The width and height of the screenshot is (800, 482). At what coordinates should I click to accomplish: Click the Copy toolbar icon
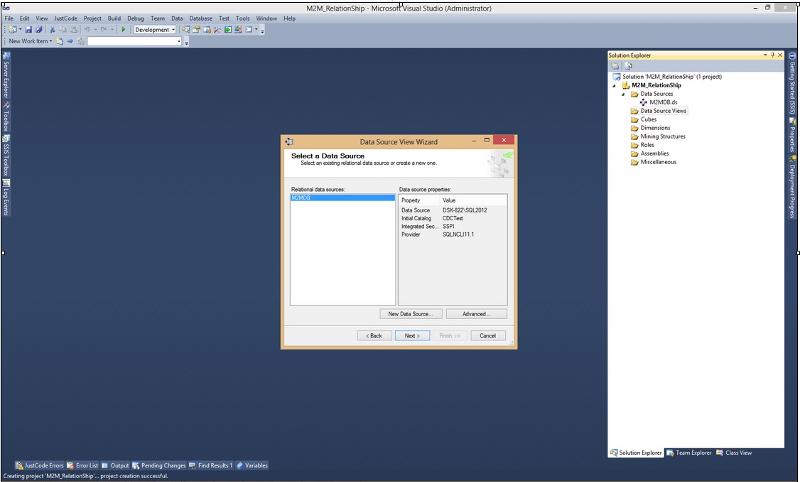[63, 30]
